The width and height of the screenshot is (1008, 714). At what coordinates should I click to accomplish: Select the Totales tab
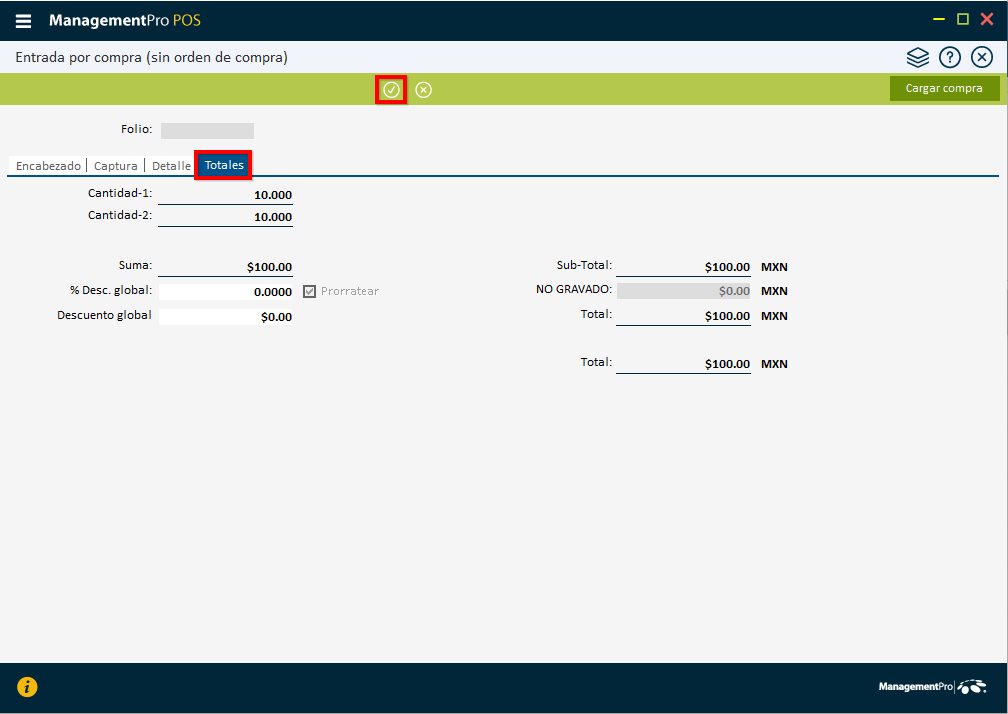point(224,165)
